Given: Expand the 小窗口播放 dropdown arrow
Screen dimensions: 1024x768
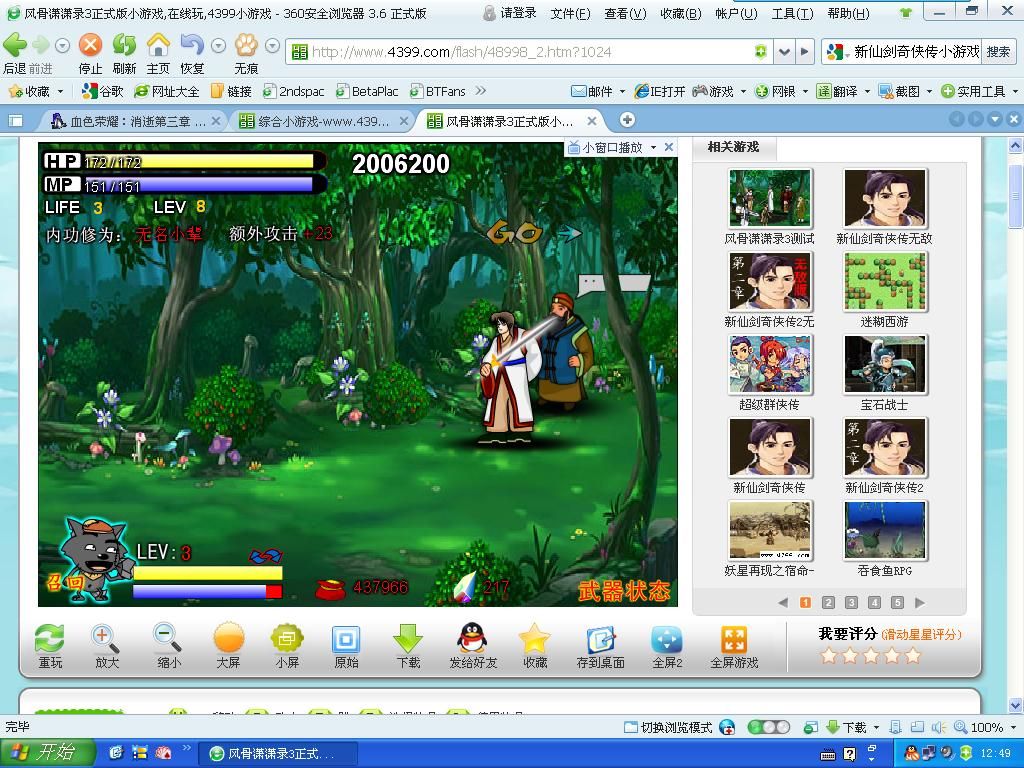Looking at the screenshot, I should pyautogui.click(x=653, y=148).
